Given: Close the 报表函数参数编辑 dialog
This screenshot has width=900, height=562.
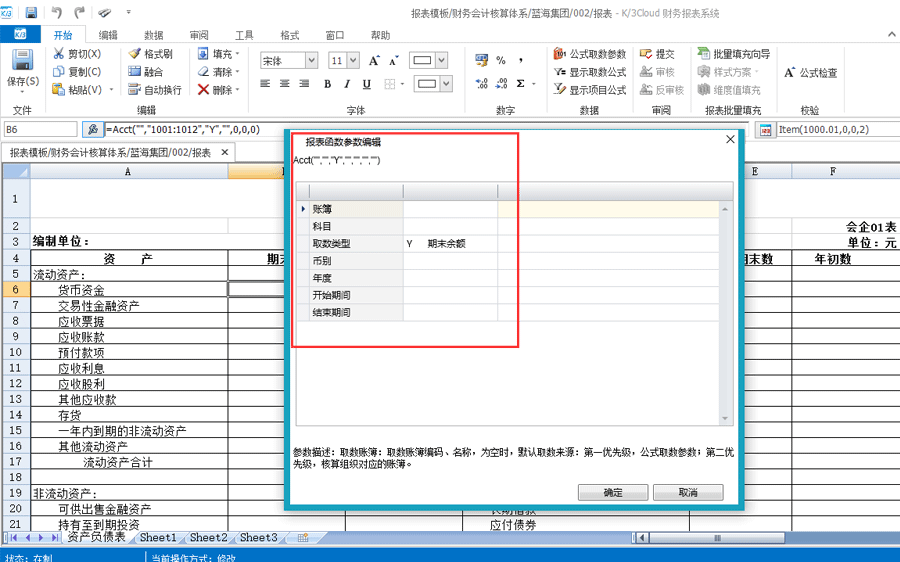Looking at the screenshot, I should pyautogui.click(x=730, y=139).
